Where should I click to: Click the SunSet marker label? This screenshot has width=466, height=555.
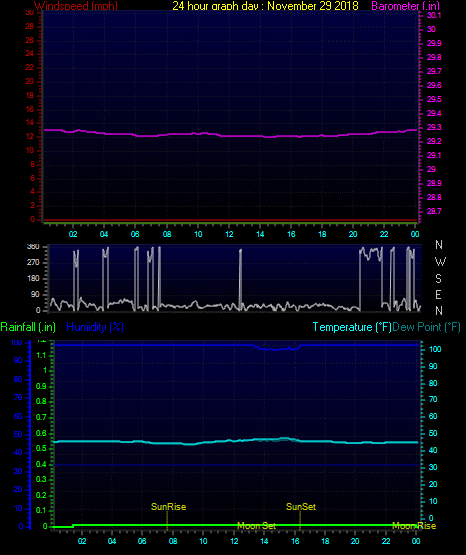(x=301, y=507)
